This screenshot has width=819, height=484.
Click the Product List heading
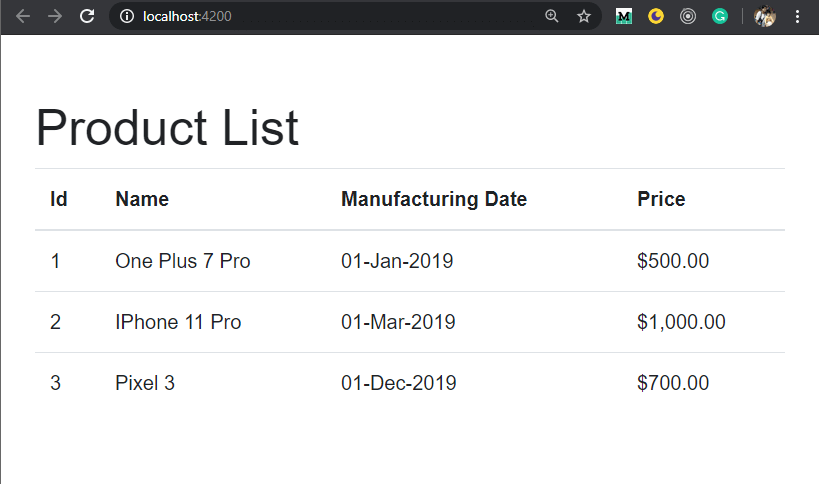(167, 128)
